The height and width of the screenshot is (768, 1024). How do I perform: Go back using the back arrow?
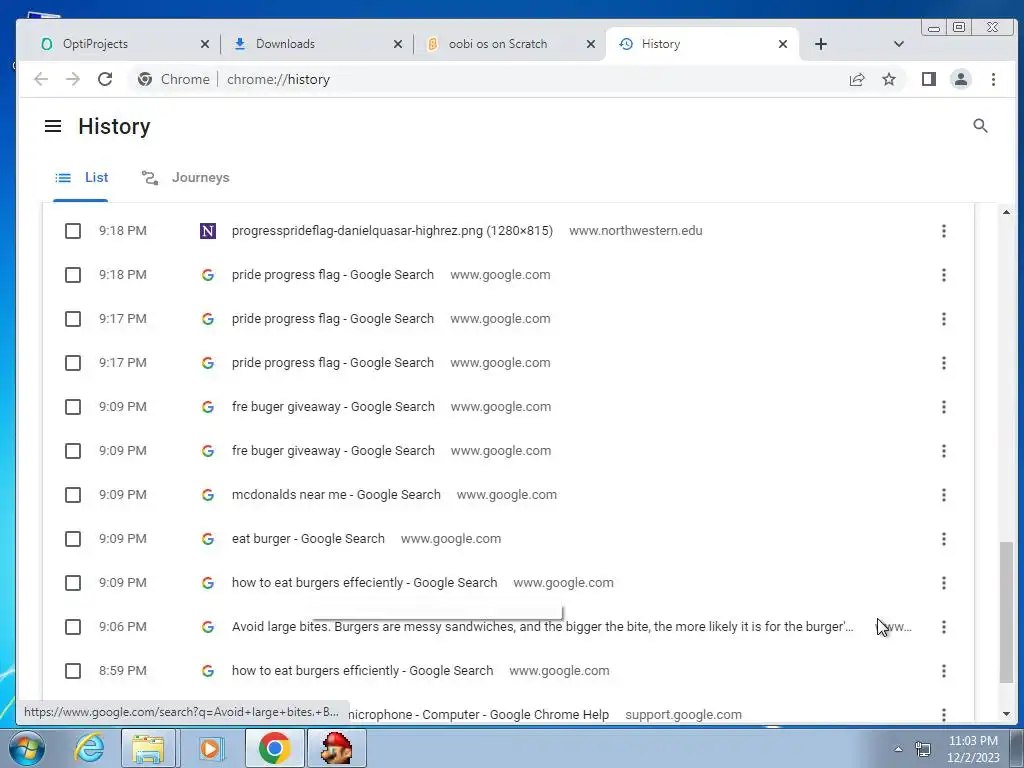tap(41, 79)
